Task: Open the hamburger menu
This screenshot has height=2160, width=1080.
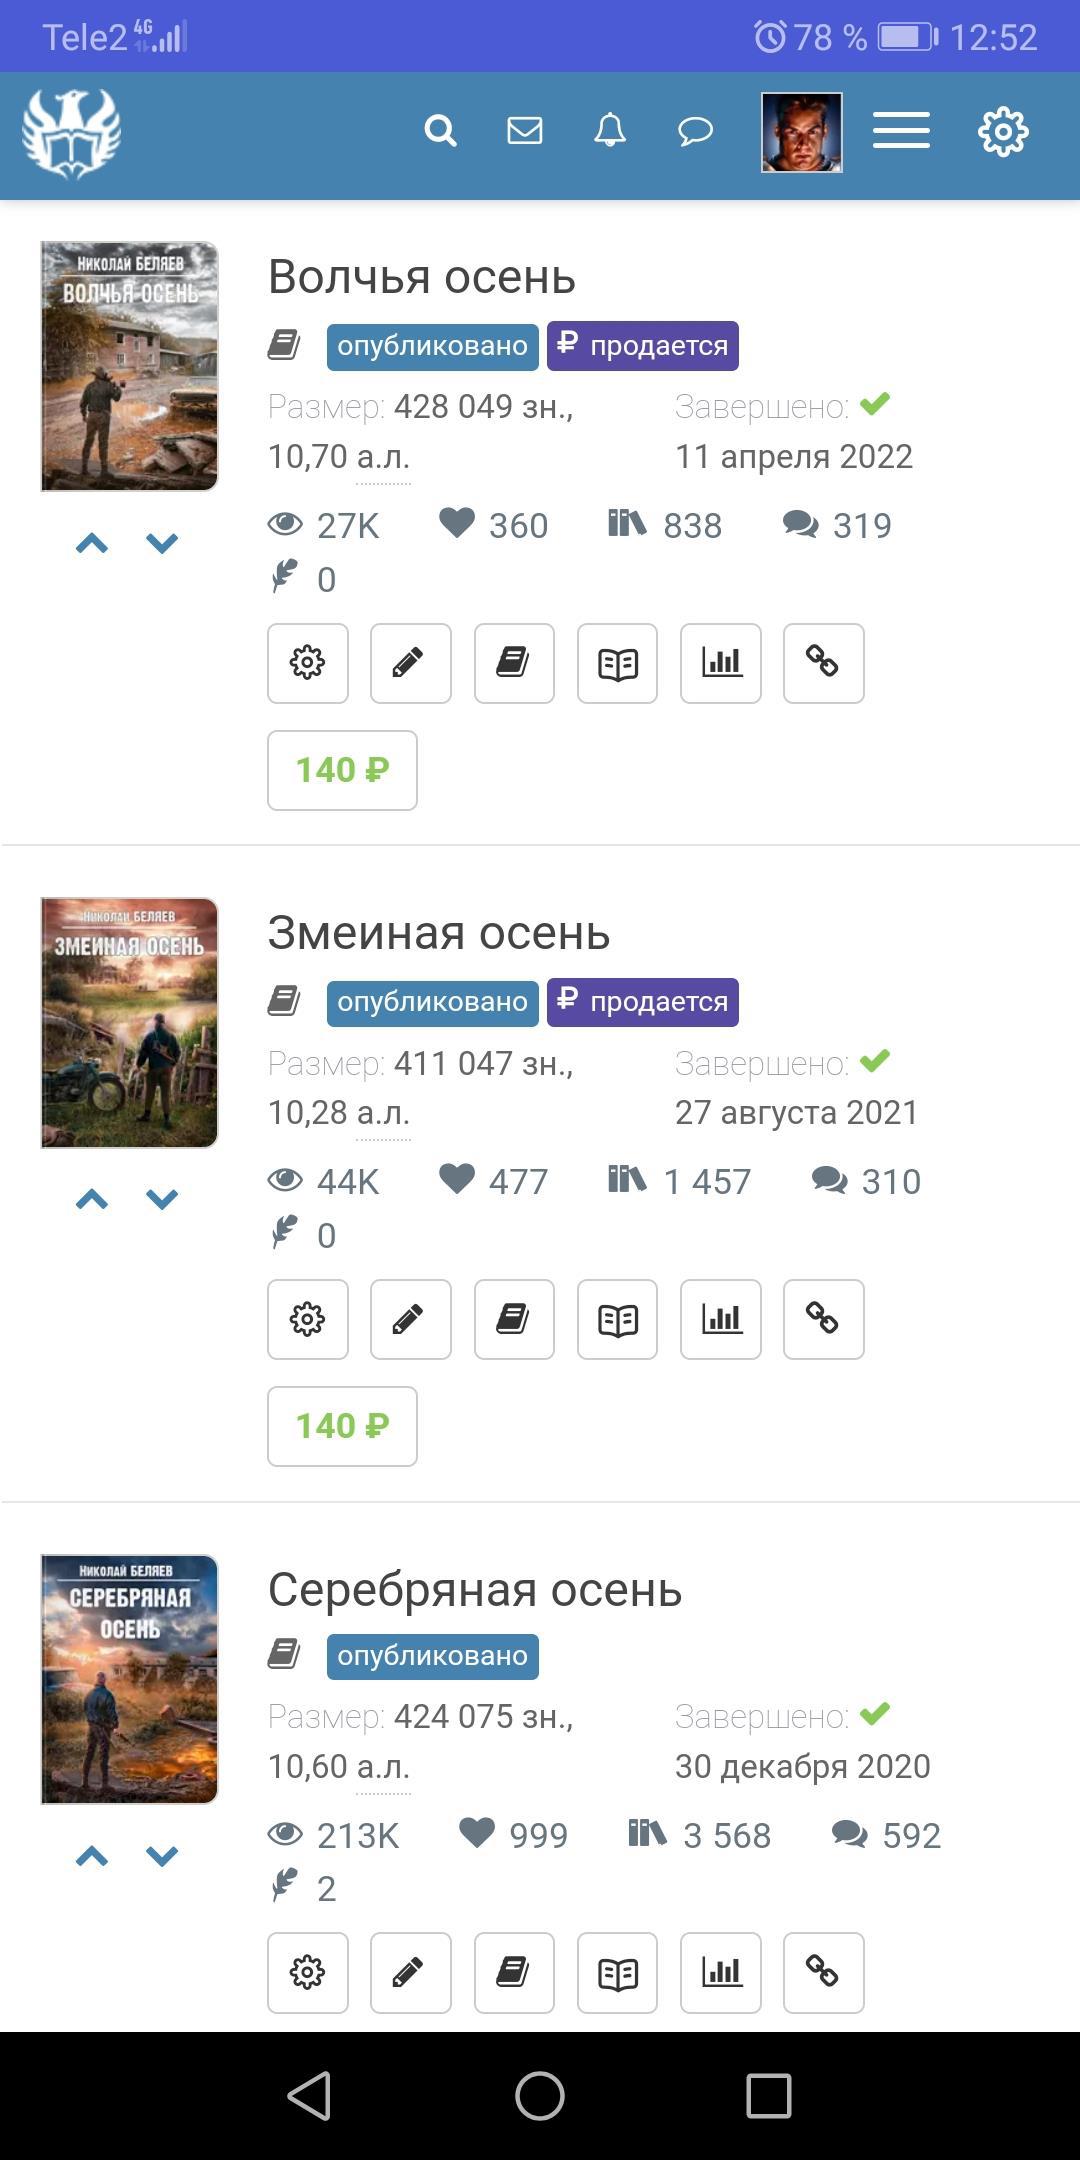Action: (901, 131)
